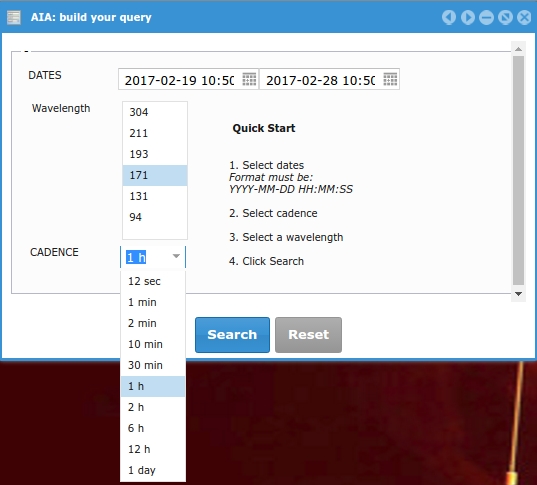Focus the start date input field
This screenshot has height=485, width=537.
179,80
